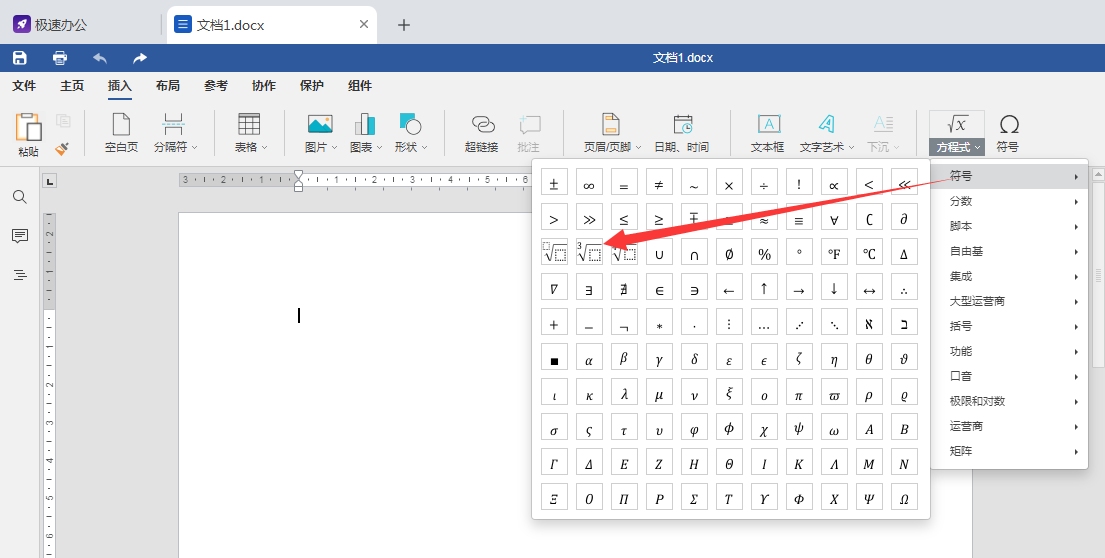Insert the not equal ≠ symbol
The width and height of the screenshot is (1105, 558).
click(659, 182)
